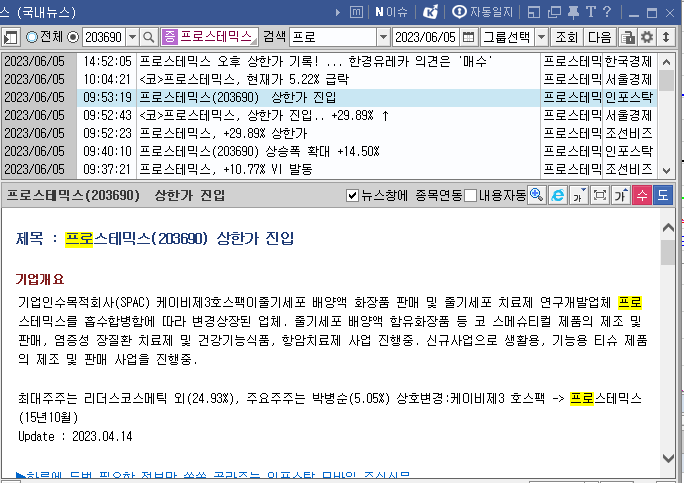Viewport: 684px width, 483px height.
Task: Click the fit-to-window frame icon
Action: tap(600, 195)
